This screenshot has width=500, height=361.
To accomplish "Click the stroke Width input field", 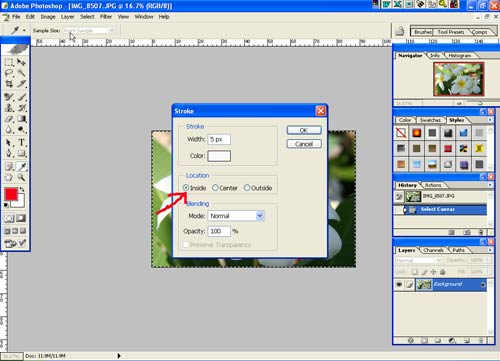I will (x=219, y=139).
